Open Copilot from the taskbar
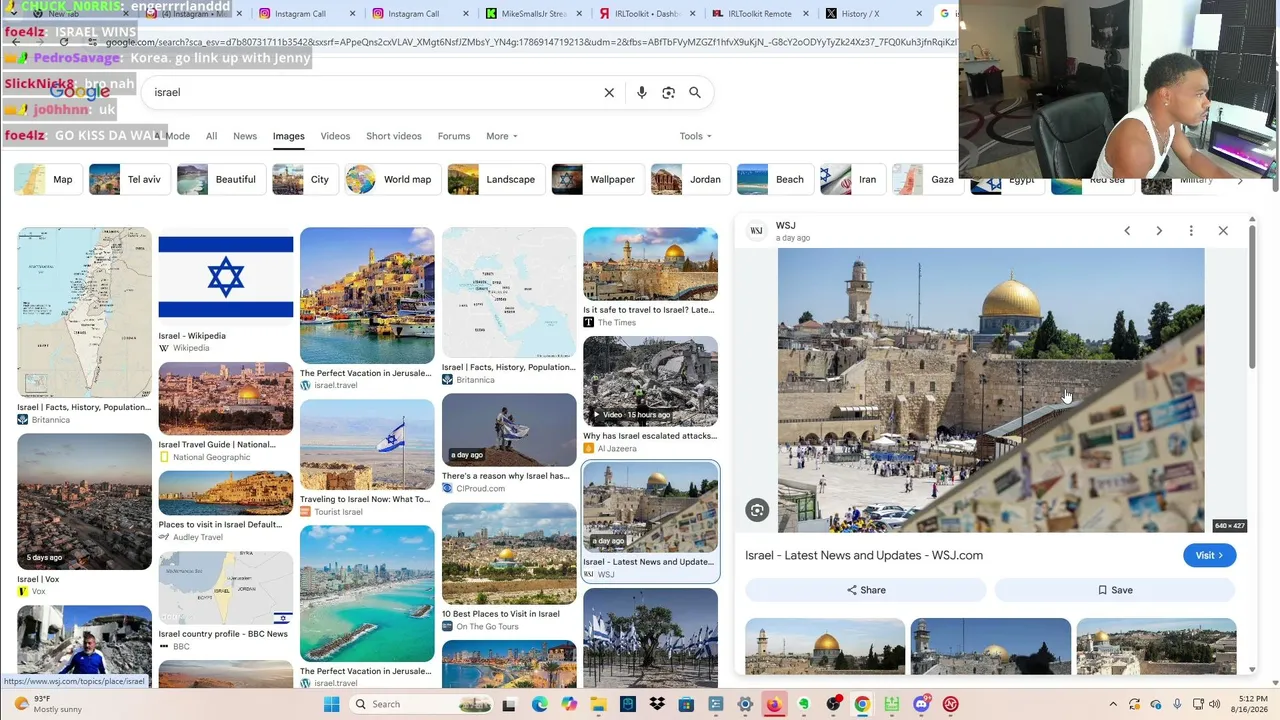This screenshot has width=1280, height=720. click(569, 704)
